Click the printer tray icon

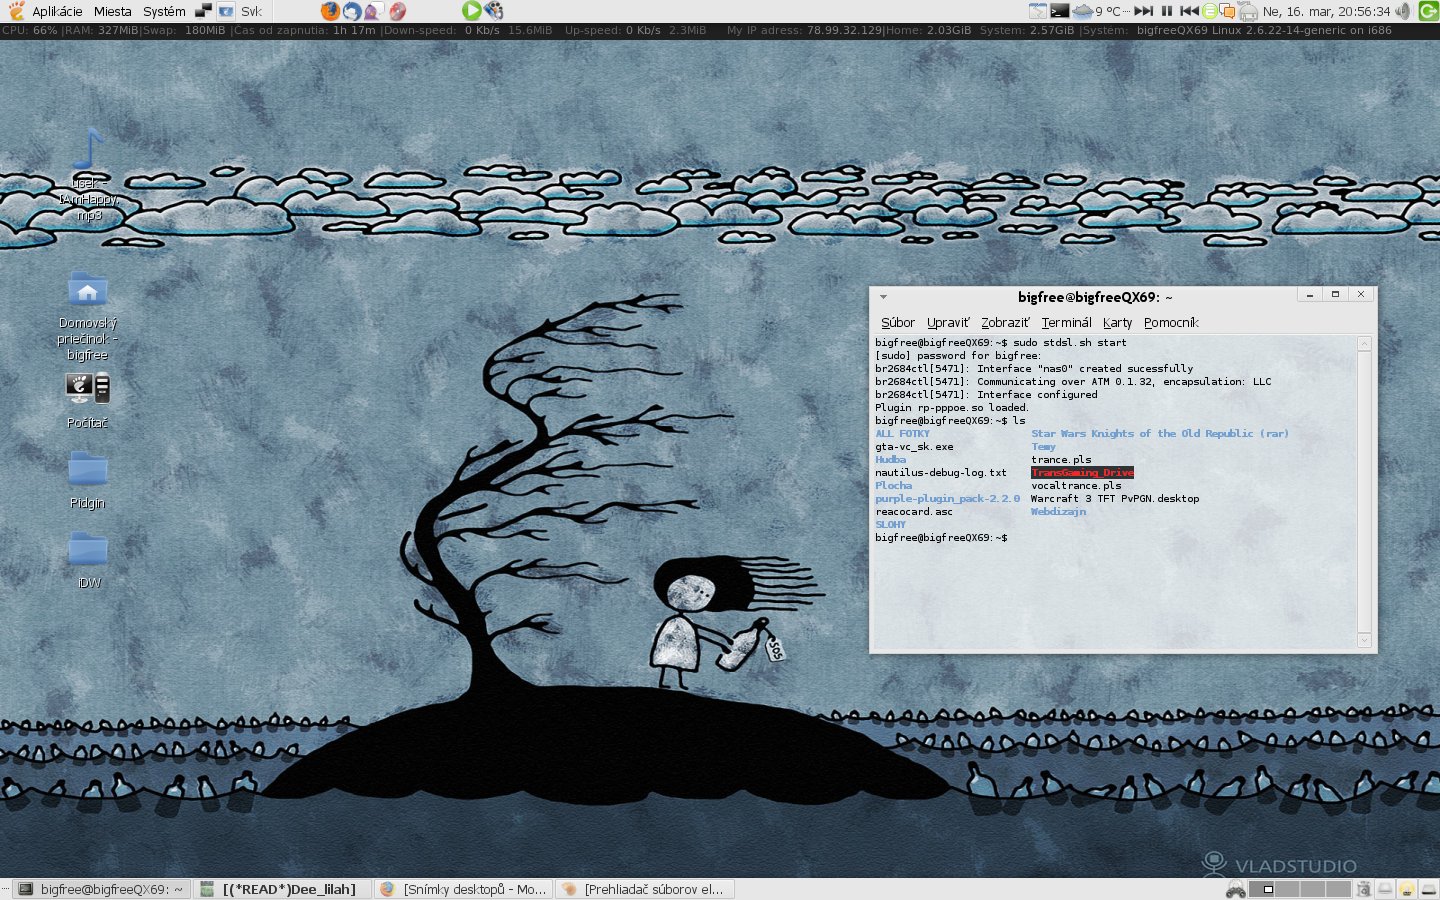(1248, 12)
